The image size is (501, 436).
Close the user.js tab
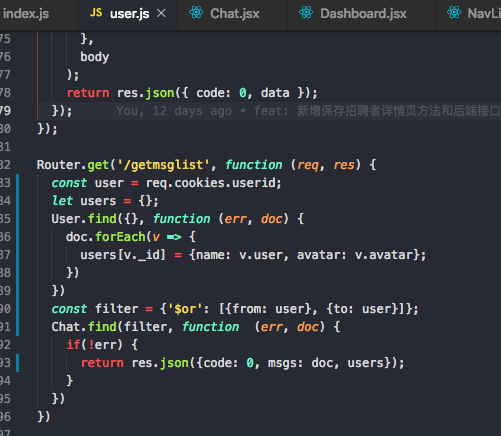(161, 13)
